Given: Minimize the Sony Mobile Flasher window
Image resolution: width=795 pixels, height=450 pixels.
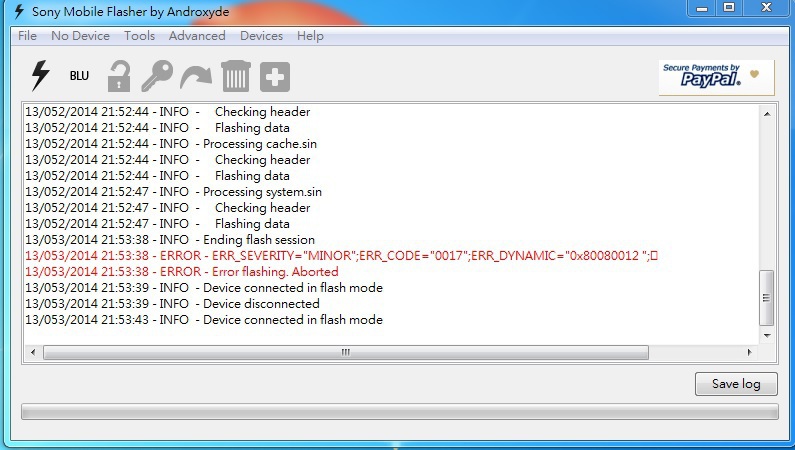Looking at the screenshot, I should click(702, 8).
